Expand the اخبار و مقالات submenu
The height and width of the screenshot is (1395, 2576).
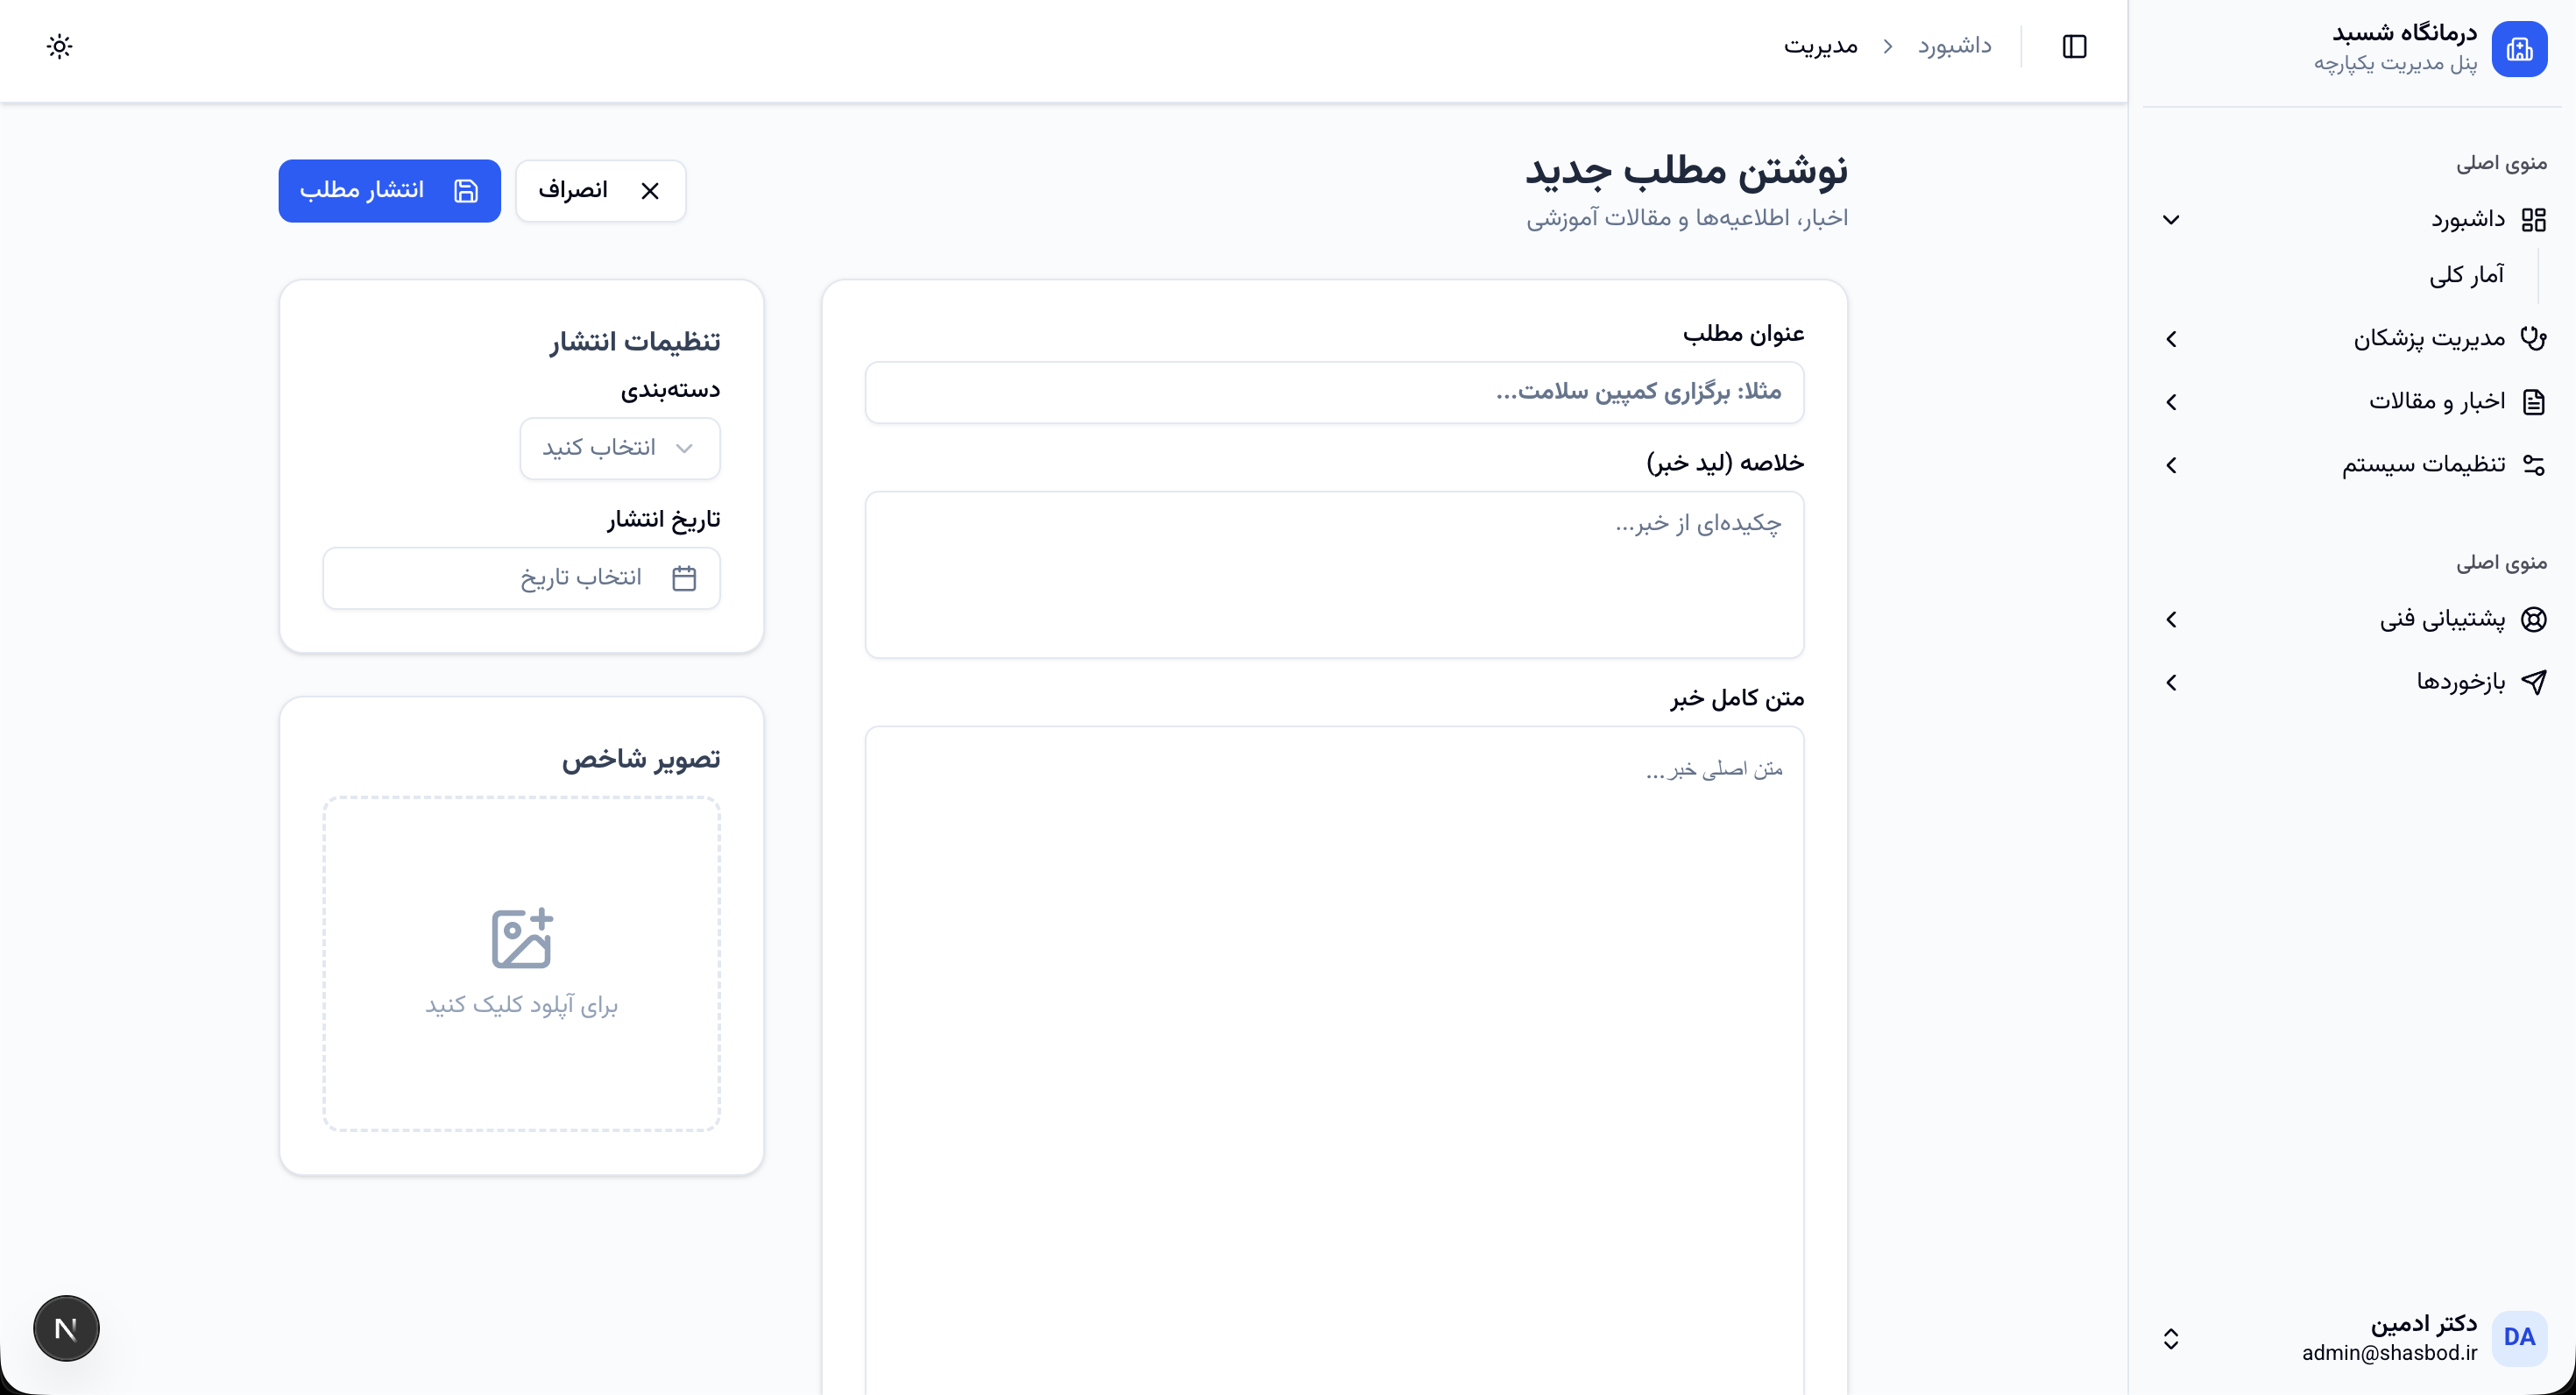[2171, 402]
